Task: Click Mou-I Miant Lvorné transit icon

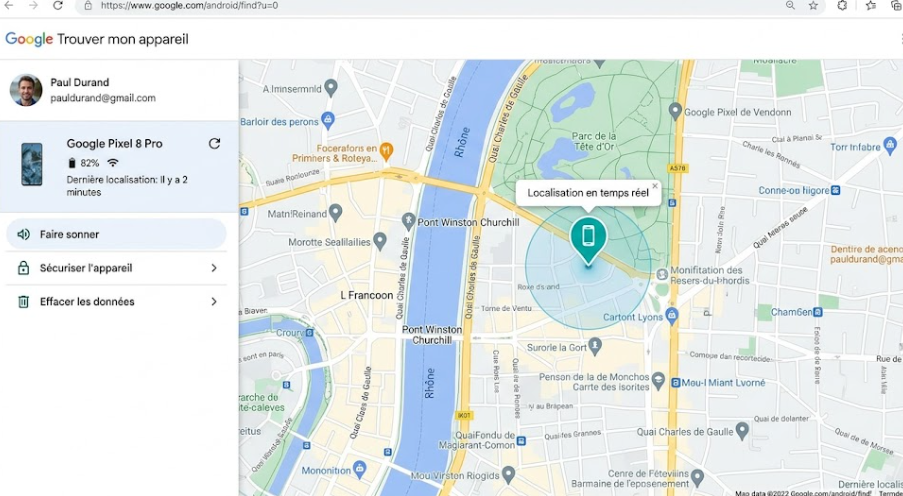Action: tap(677, 383)
